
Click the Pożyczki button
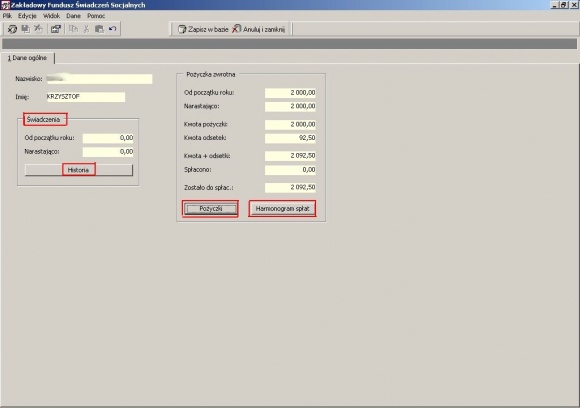(x=210, y=209)
